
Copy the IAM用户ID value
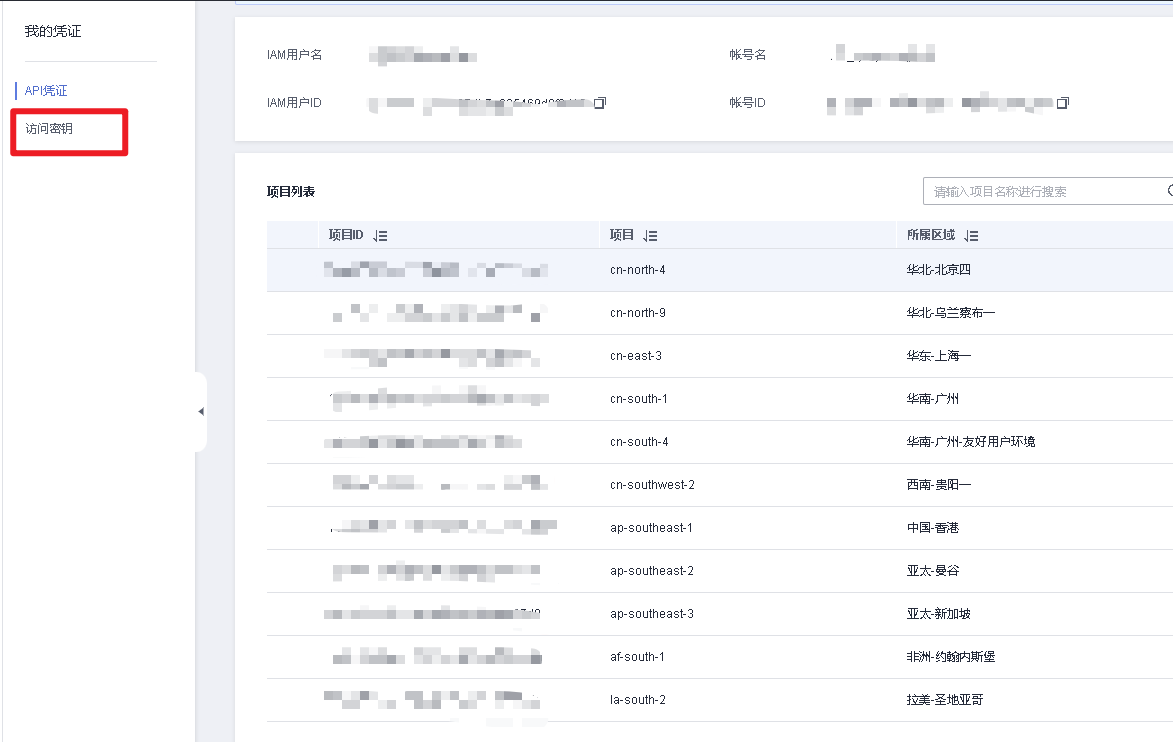click(601, 103)
